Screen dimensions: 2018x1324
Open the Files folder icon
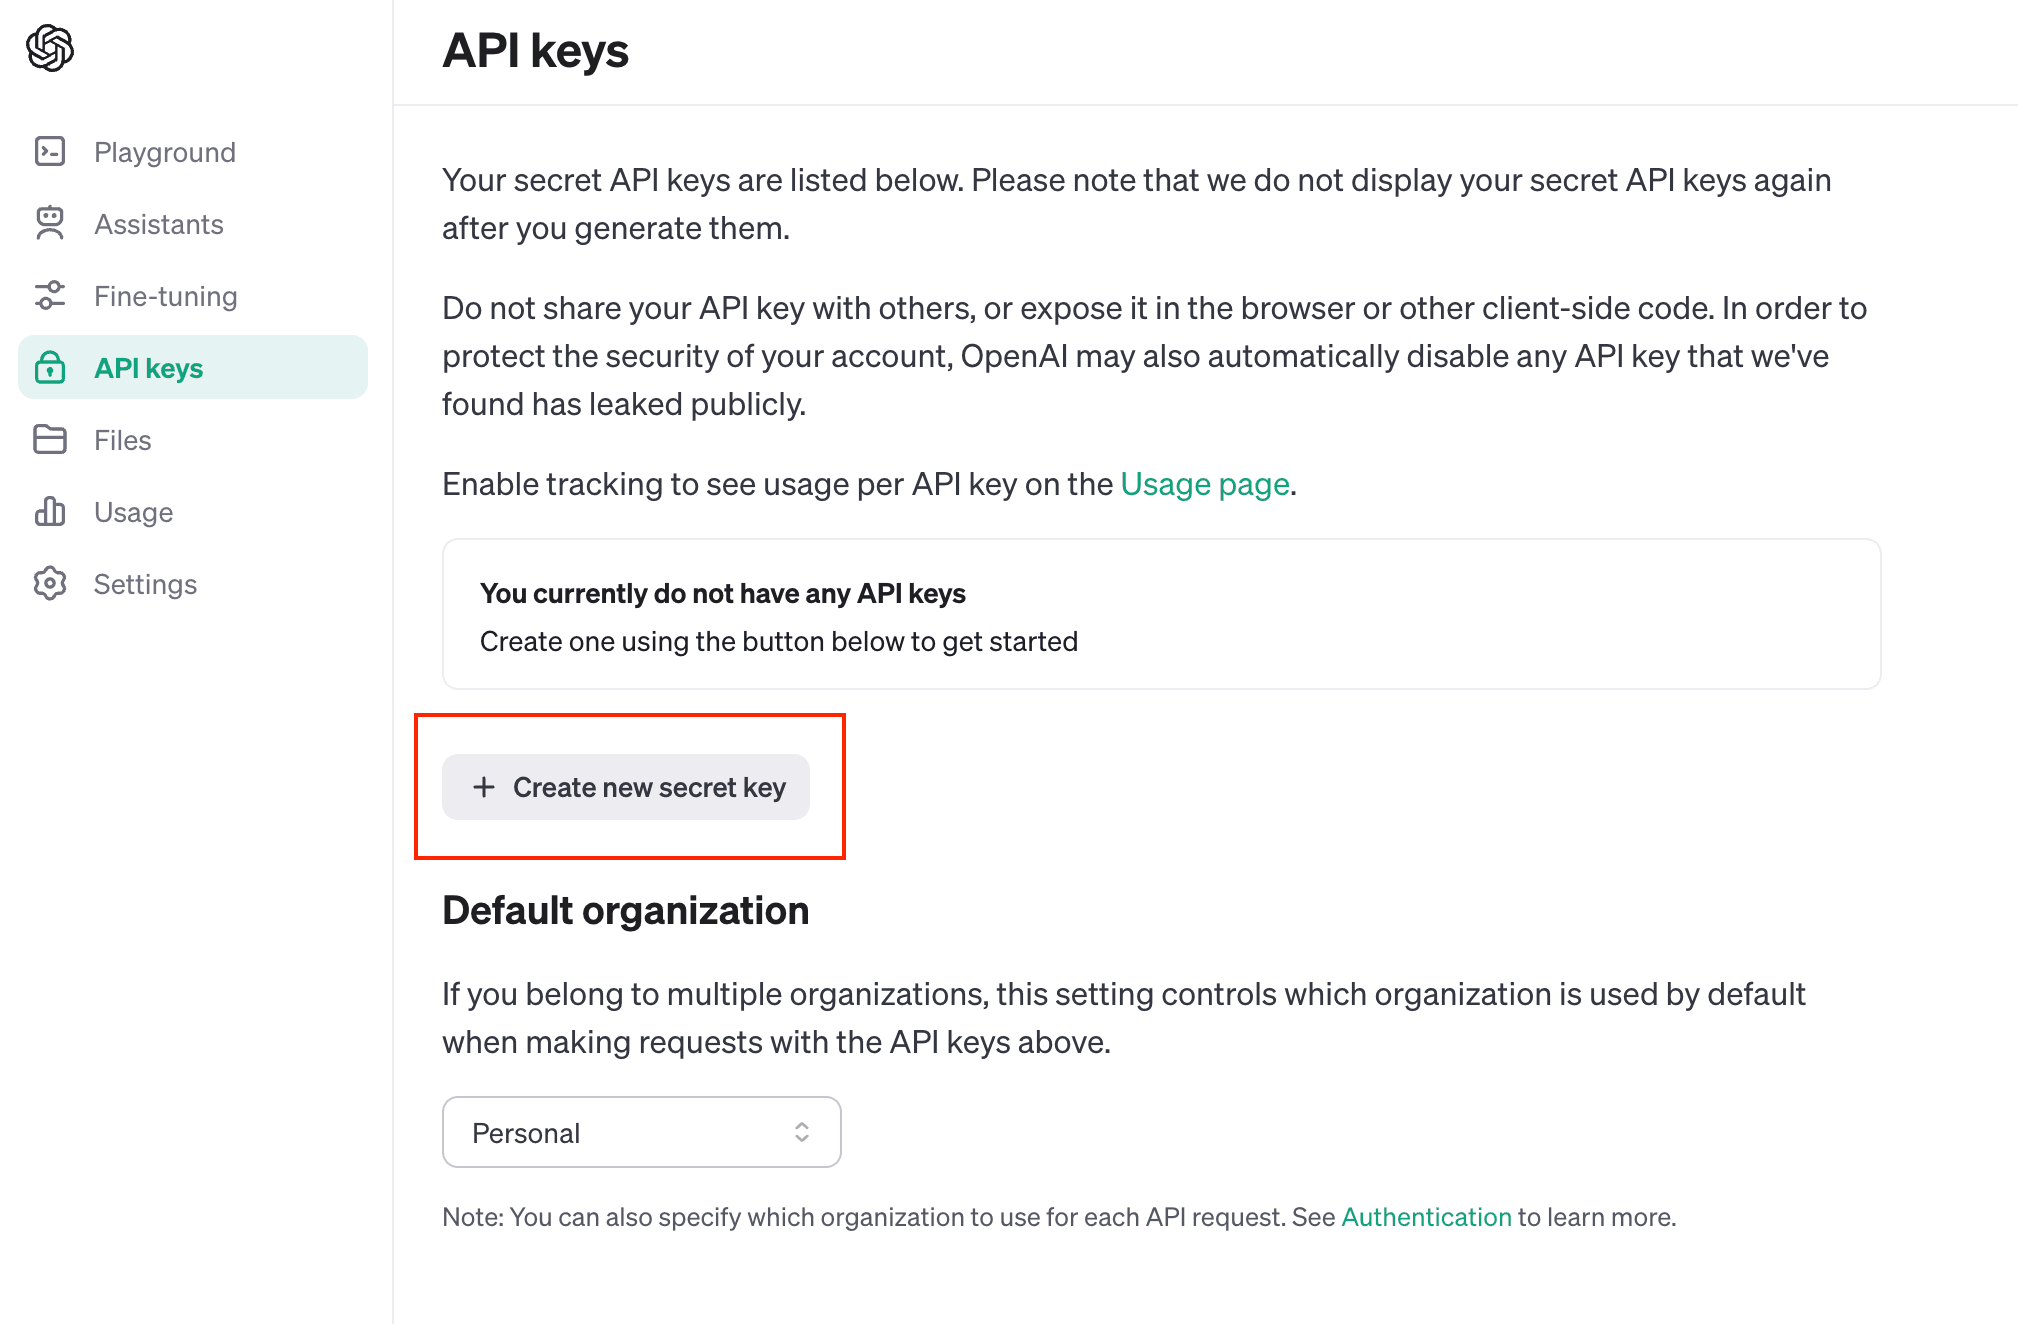50,439
